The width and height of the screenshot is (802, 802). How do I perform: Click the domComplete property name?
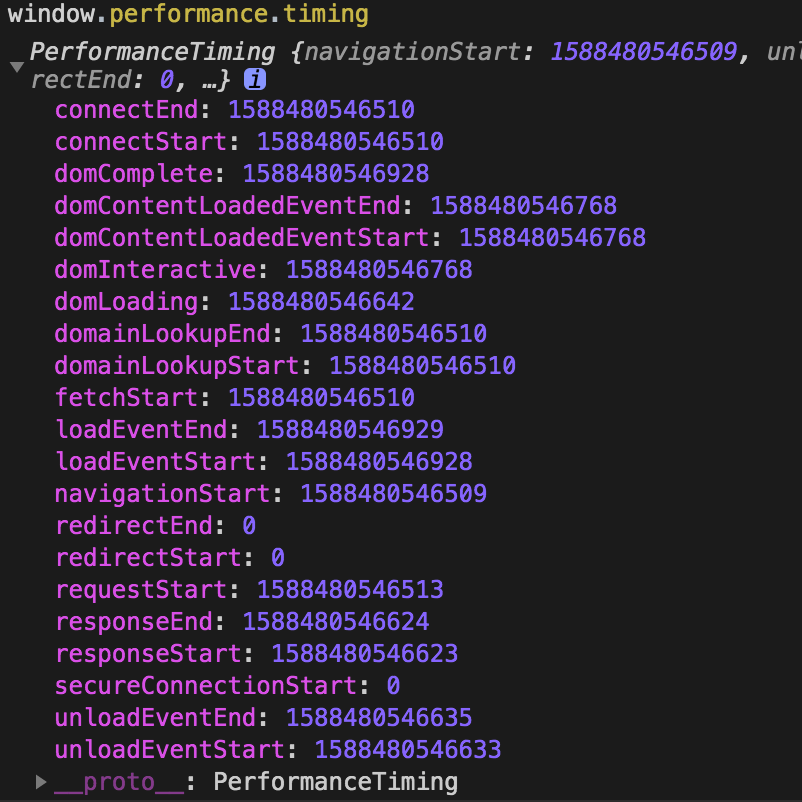[133, 174]
